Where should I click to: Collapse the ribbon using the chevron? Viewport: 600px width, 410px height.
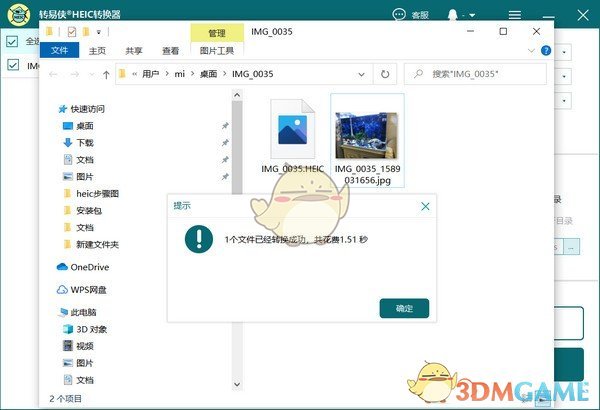tap(531, 51)
